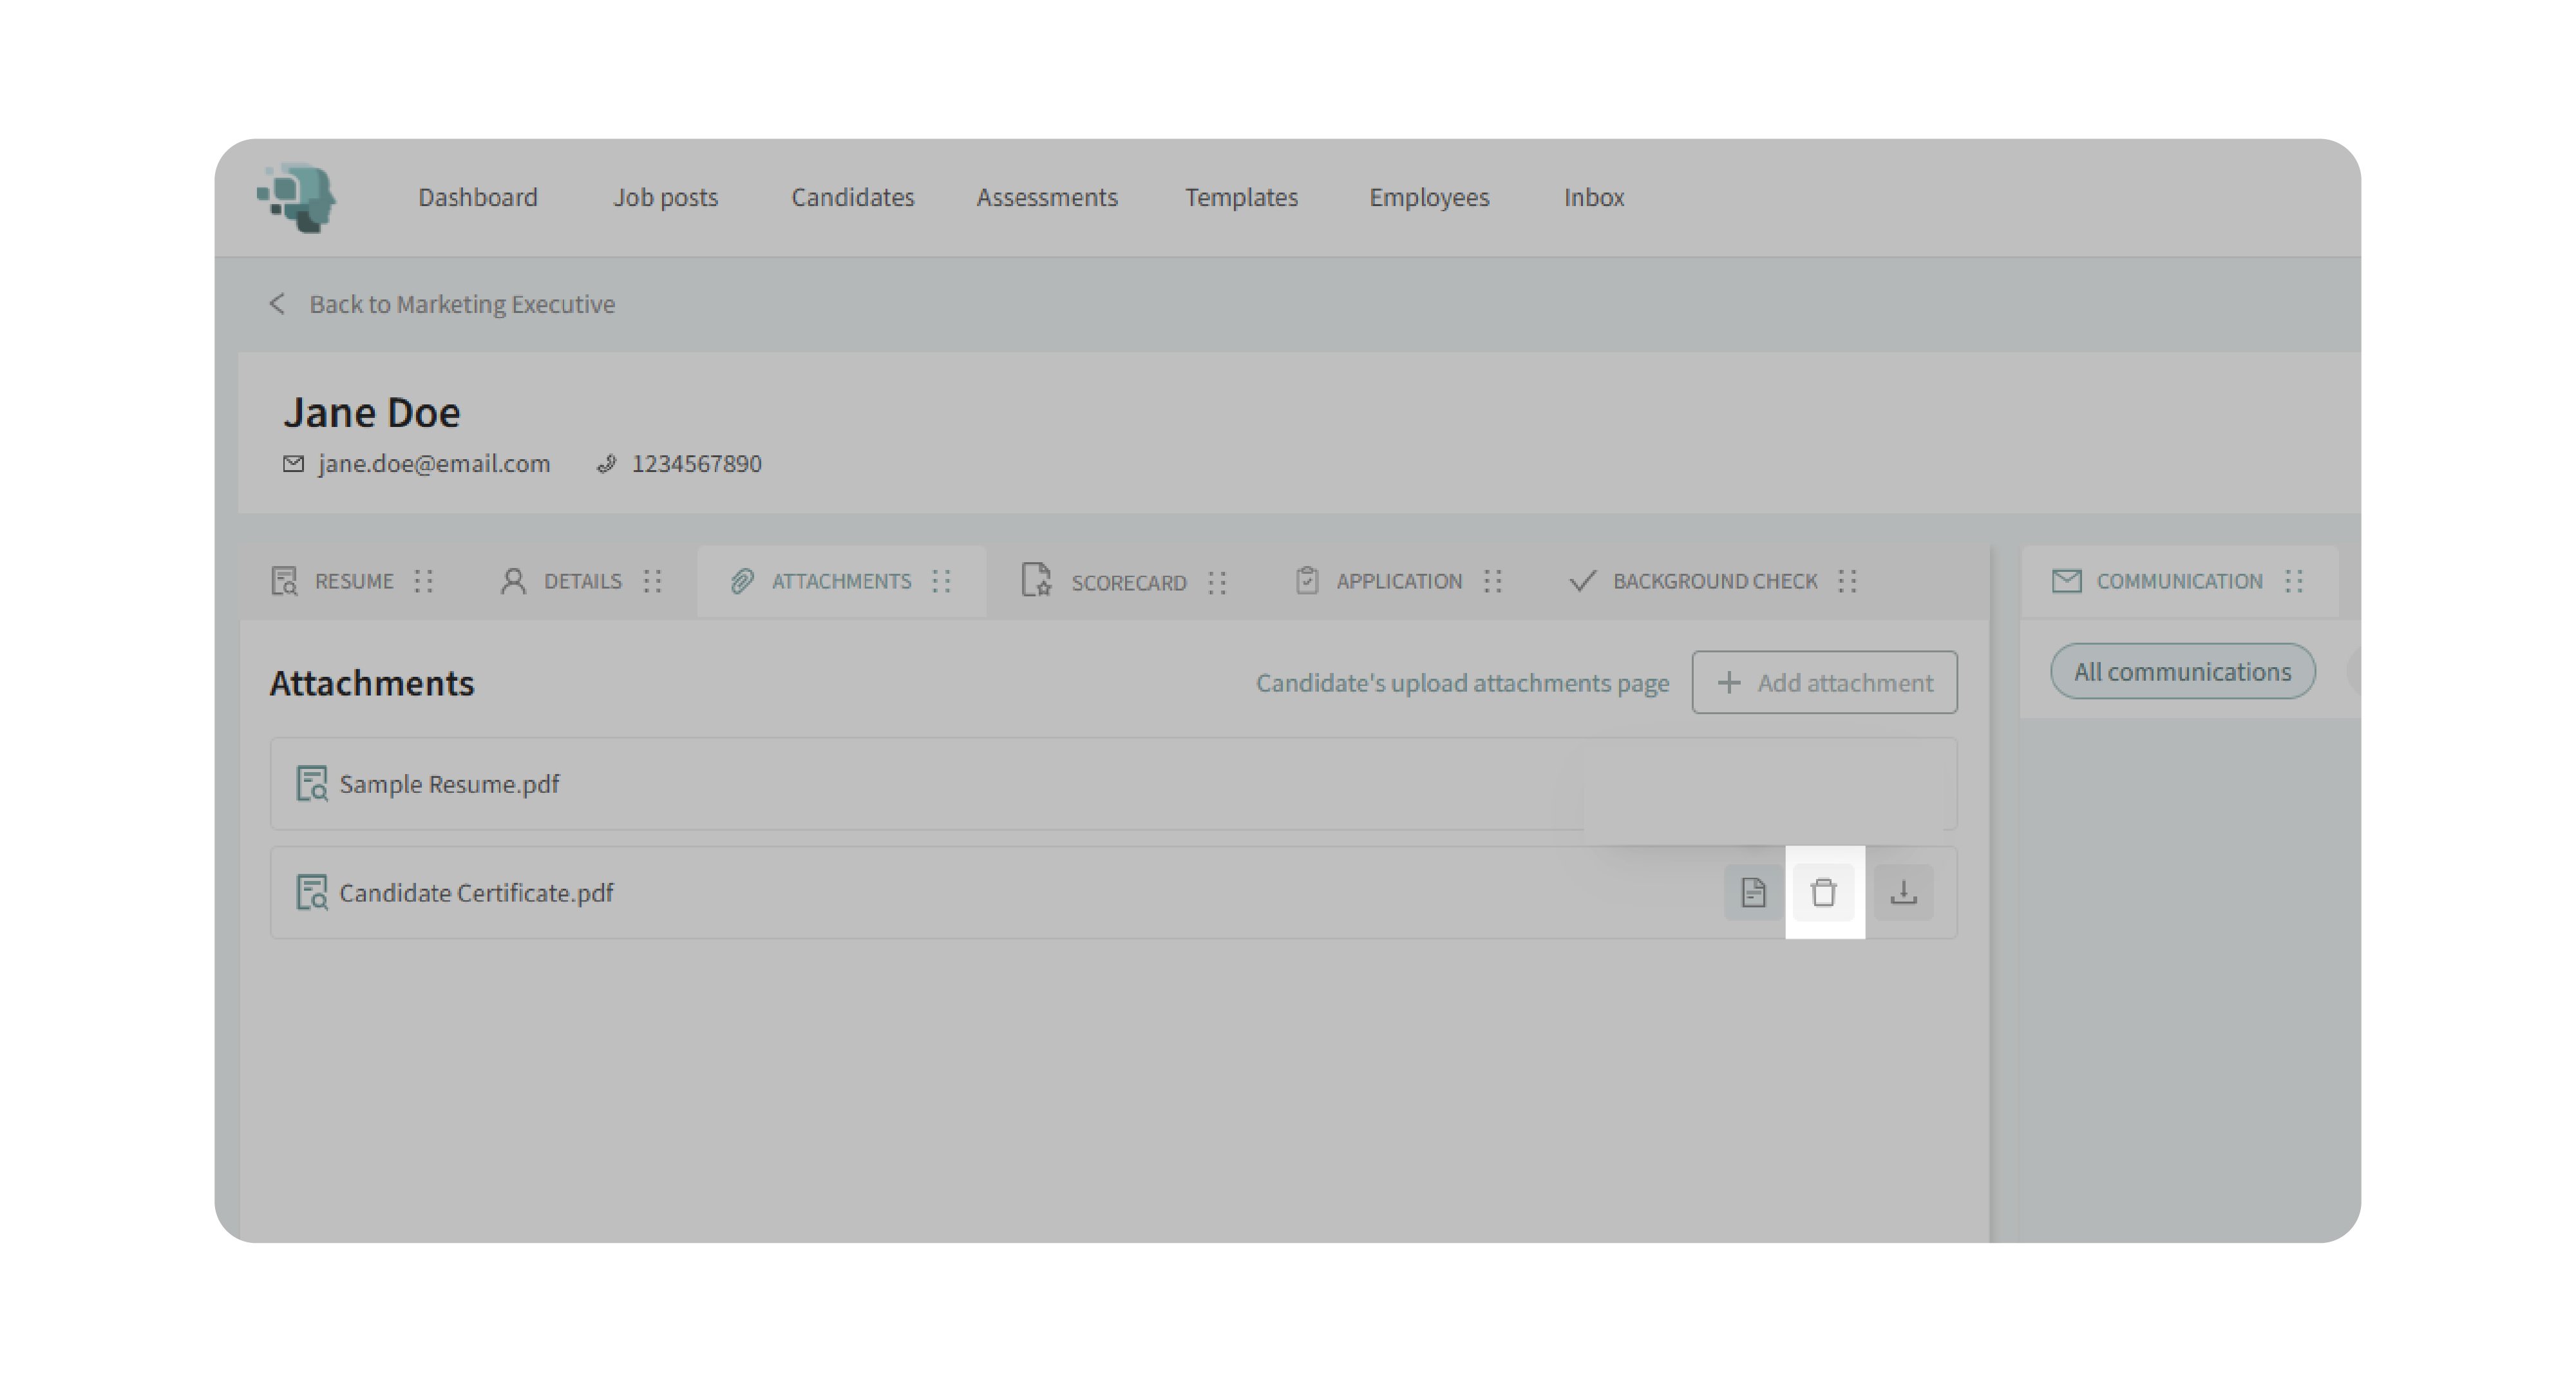
Task: Open Candidate's upload attachments page link
Action: 1462,682
